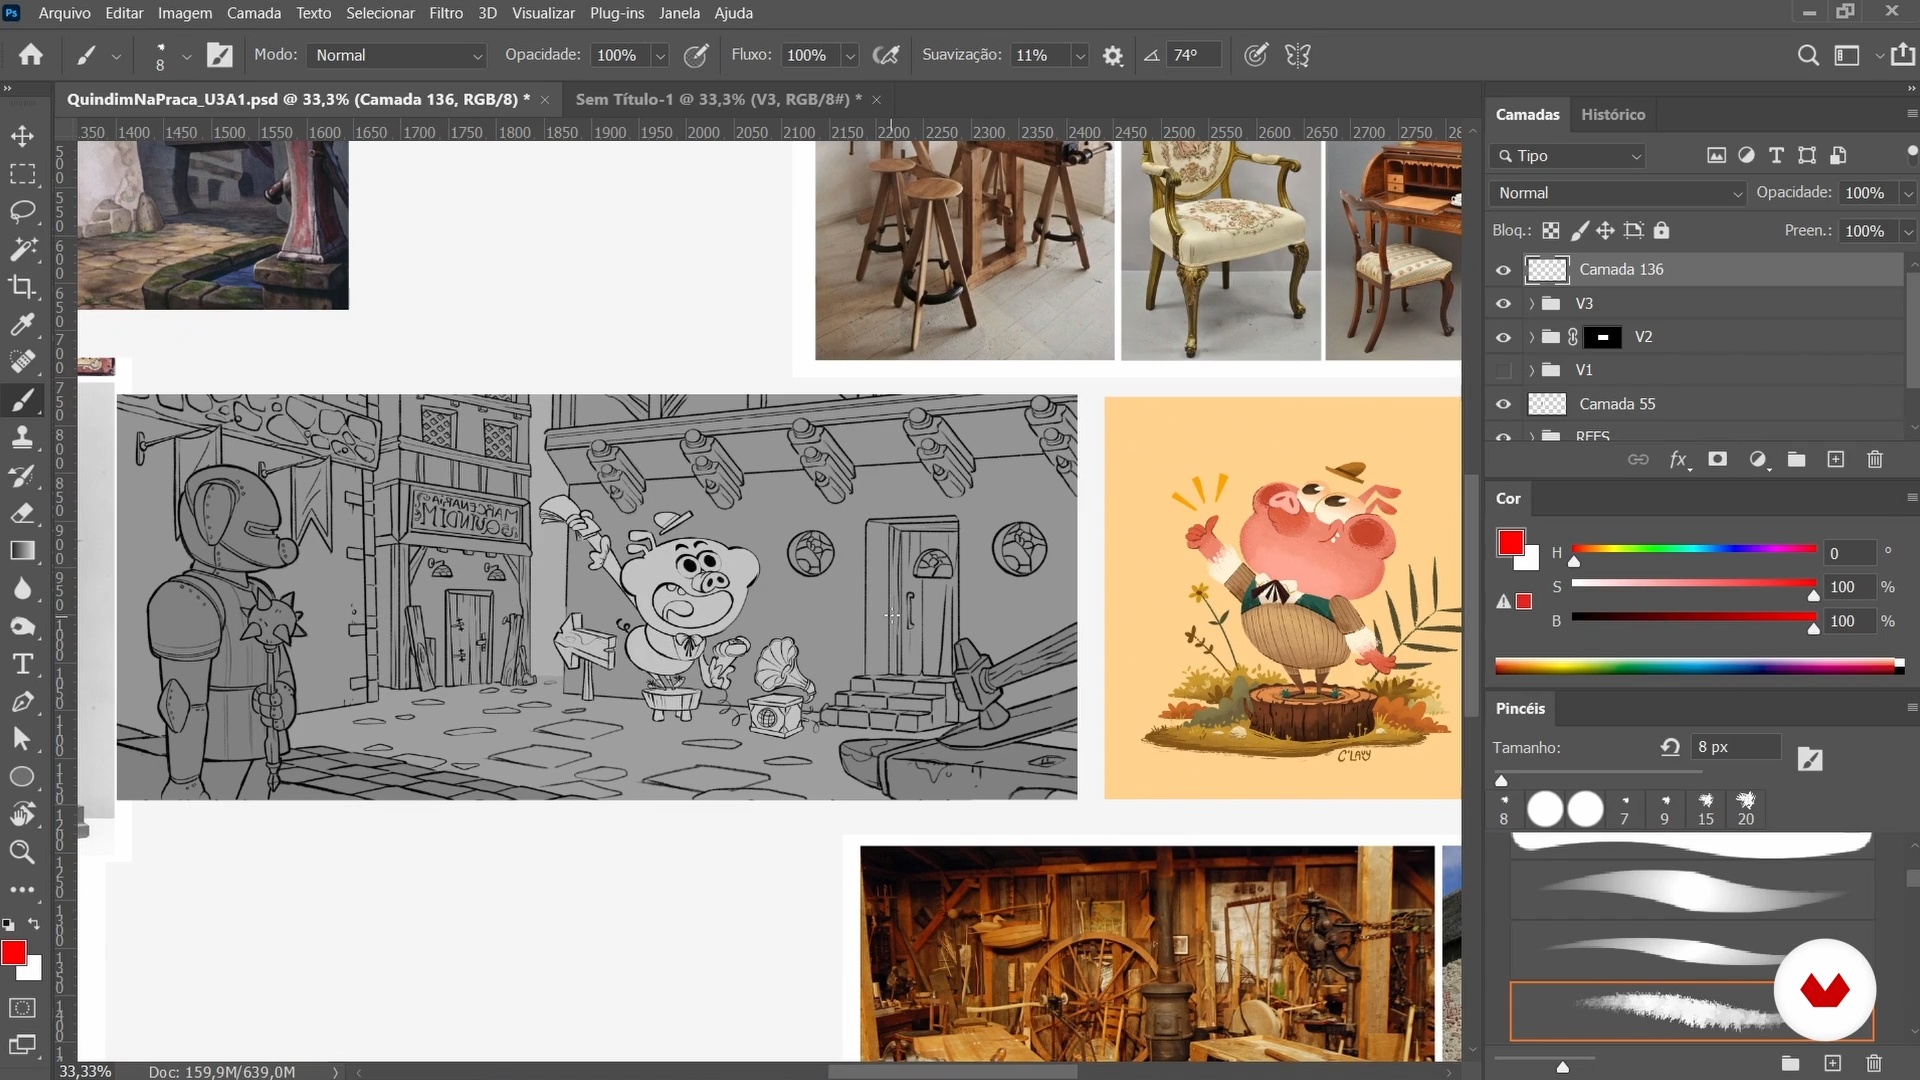Screen dimensions: 1920x1080
Task: Select the Crop tool
Action: tap(22, 287)
